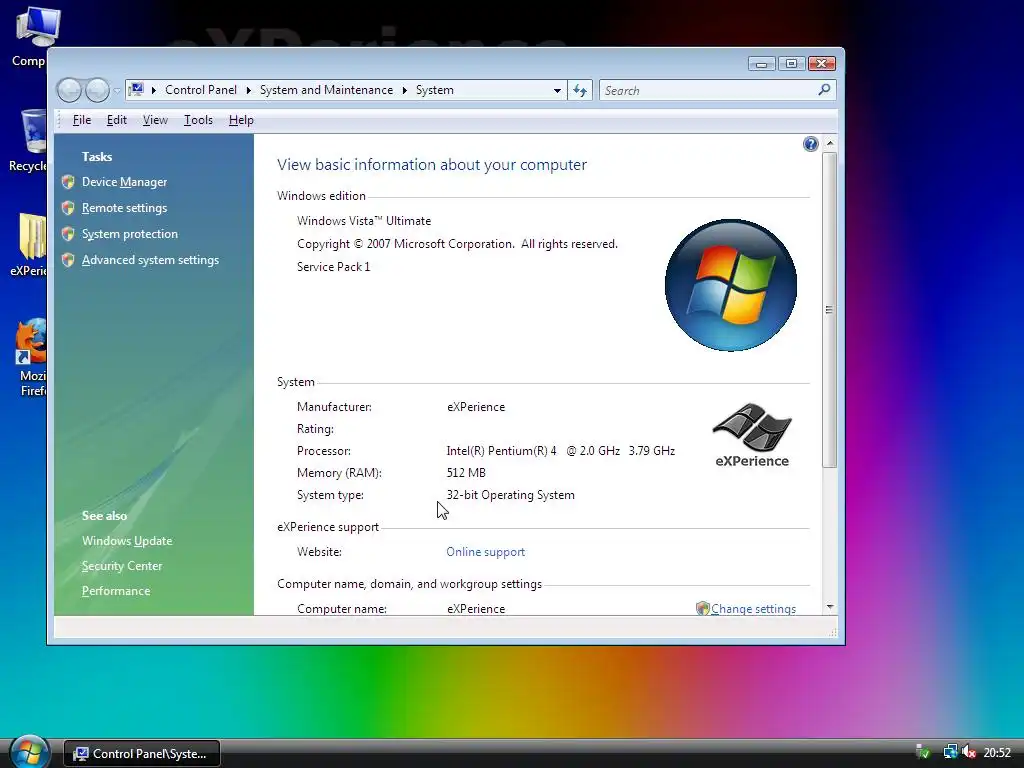Click the shield icon beside System protection
The height and width of the screenshot is (768, 1024).
coord(68,234)
